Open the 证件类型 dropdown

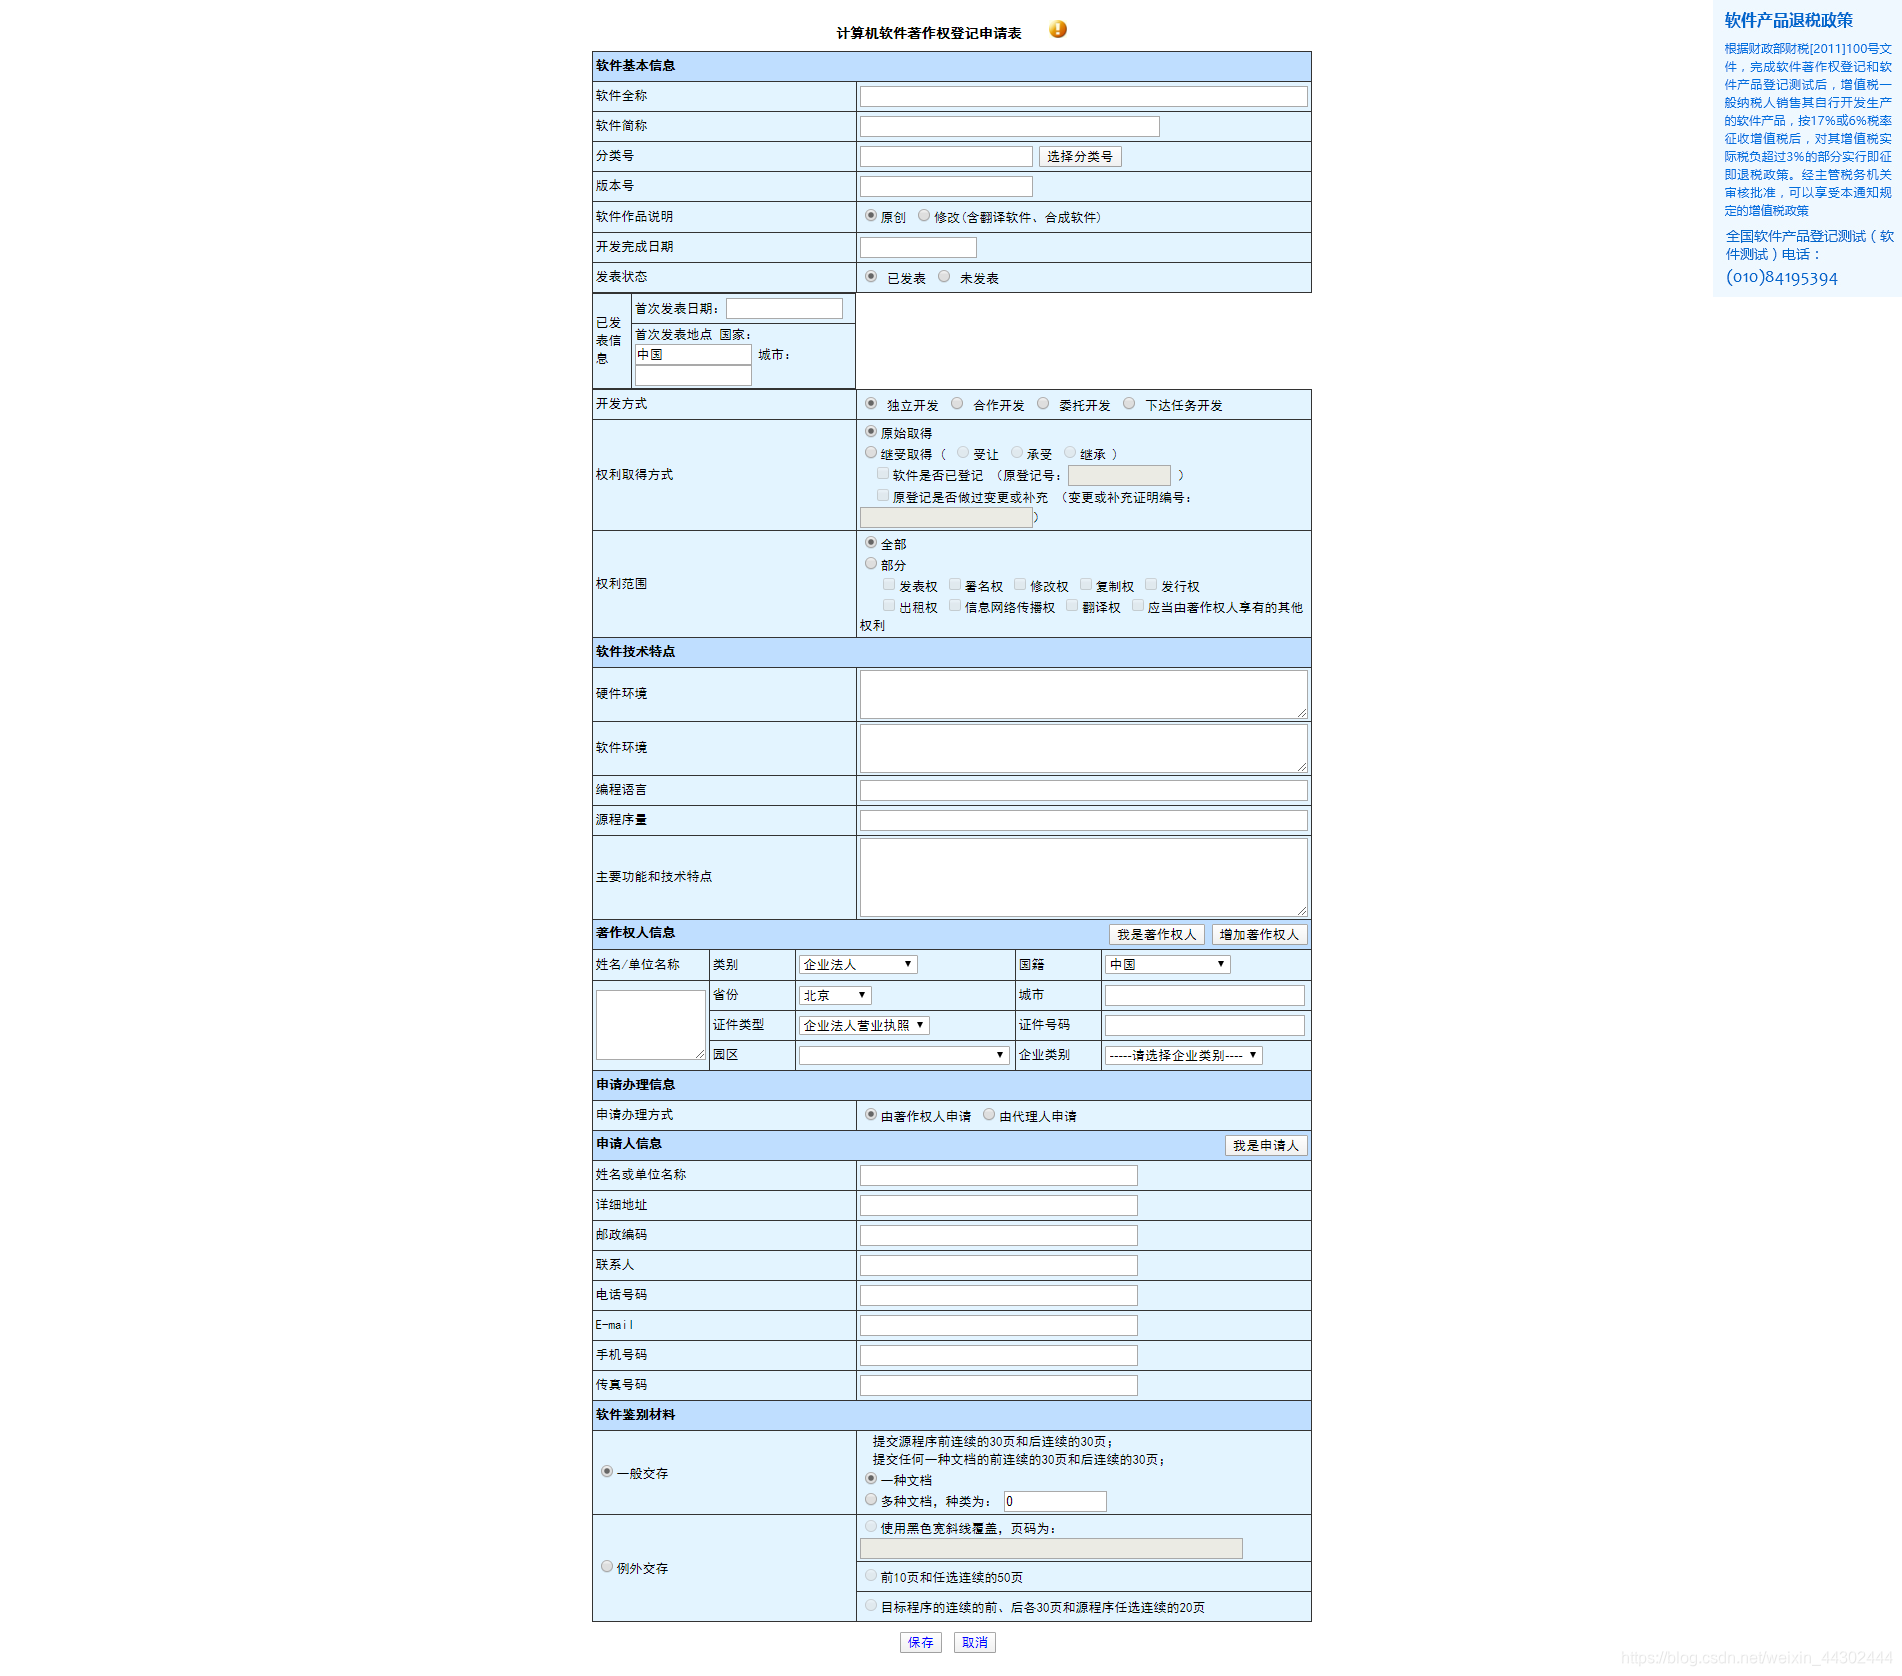[x=864, y=1026]
